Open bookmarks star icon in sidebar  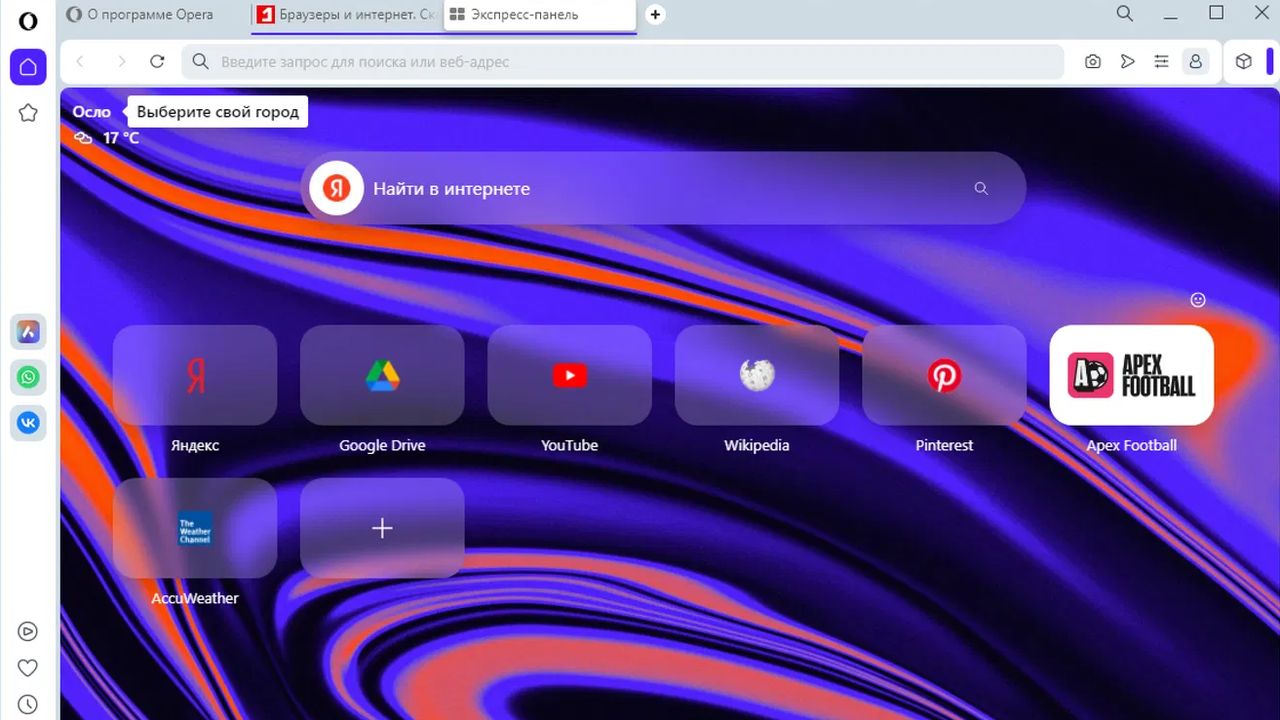click(x=28, y=113)
